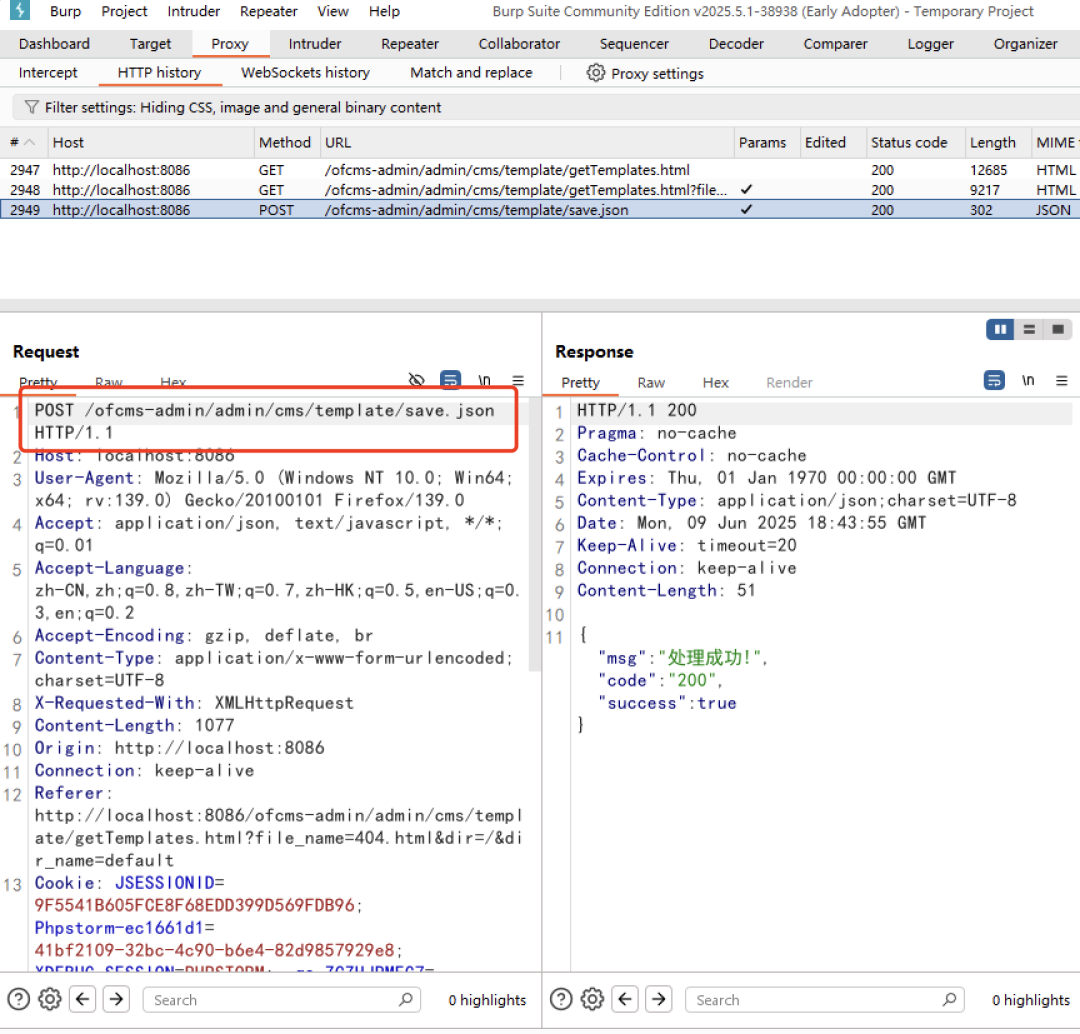Click the help icon below Response panel
Image resolution: width=1080 pixels, height=1034 pixels.
[x=561, y=999]
